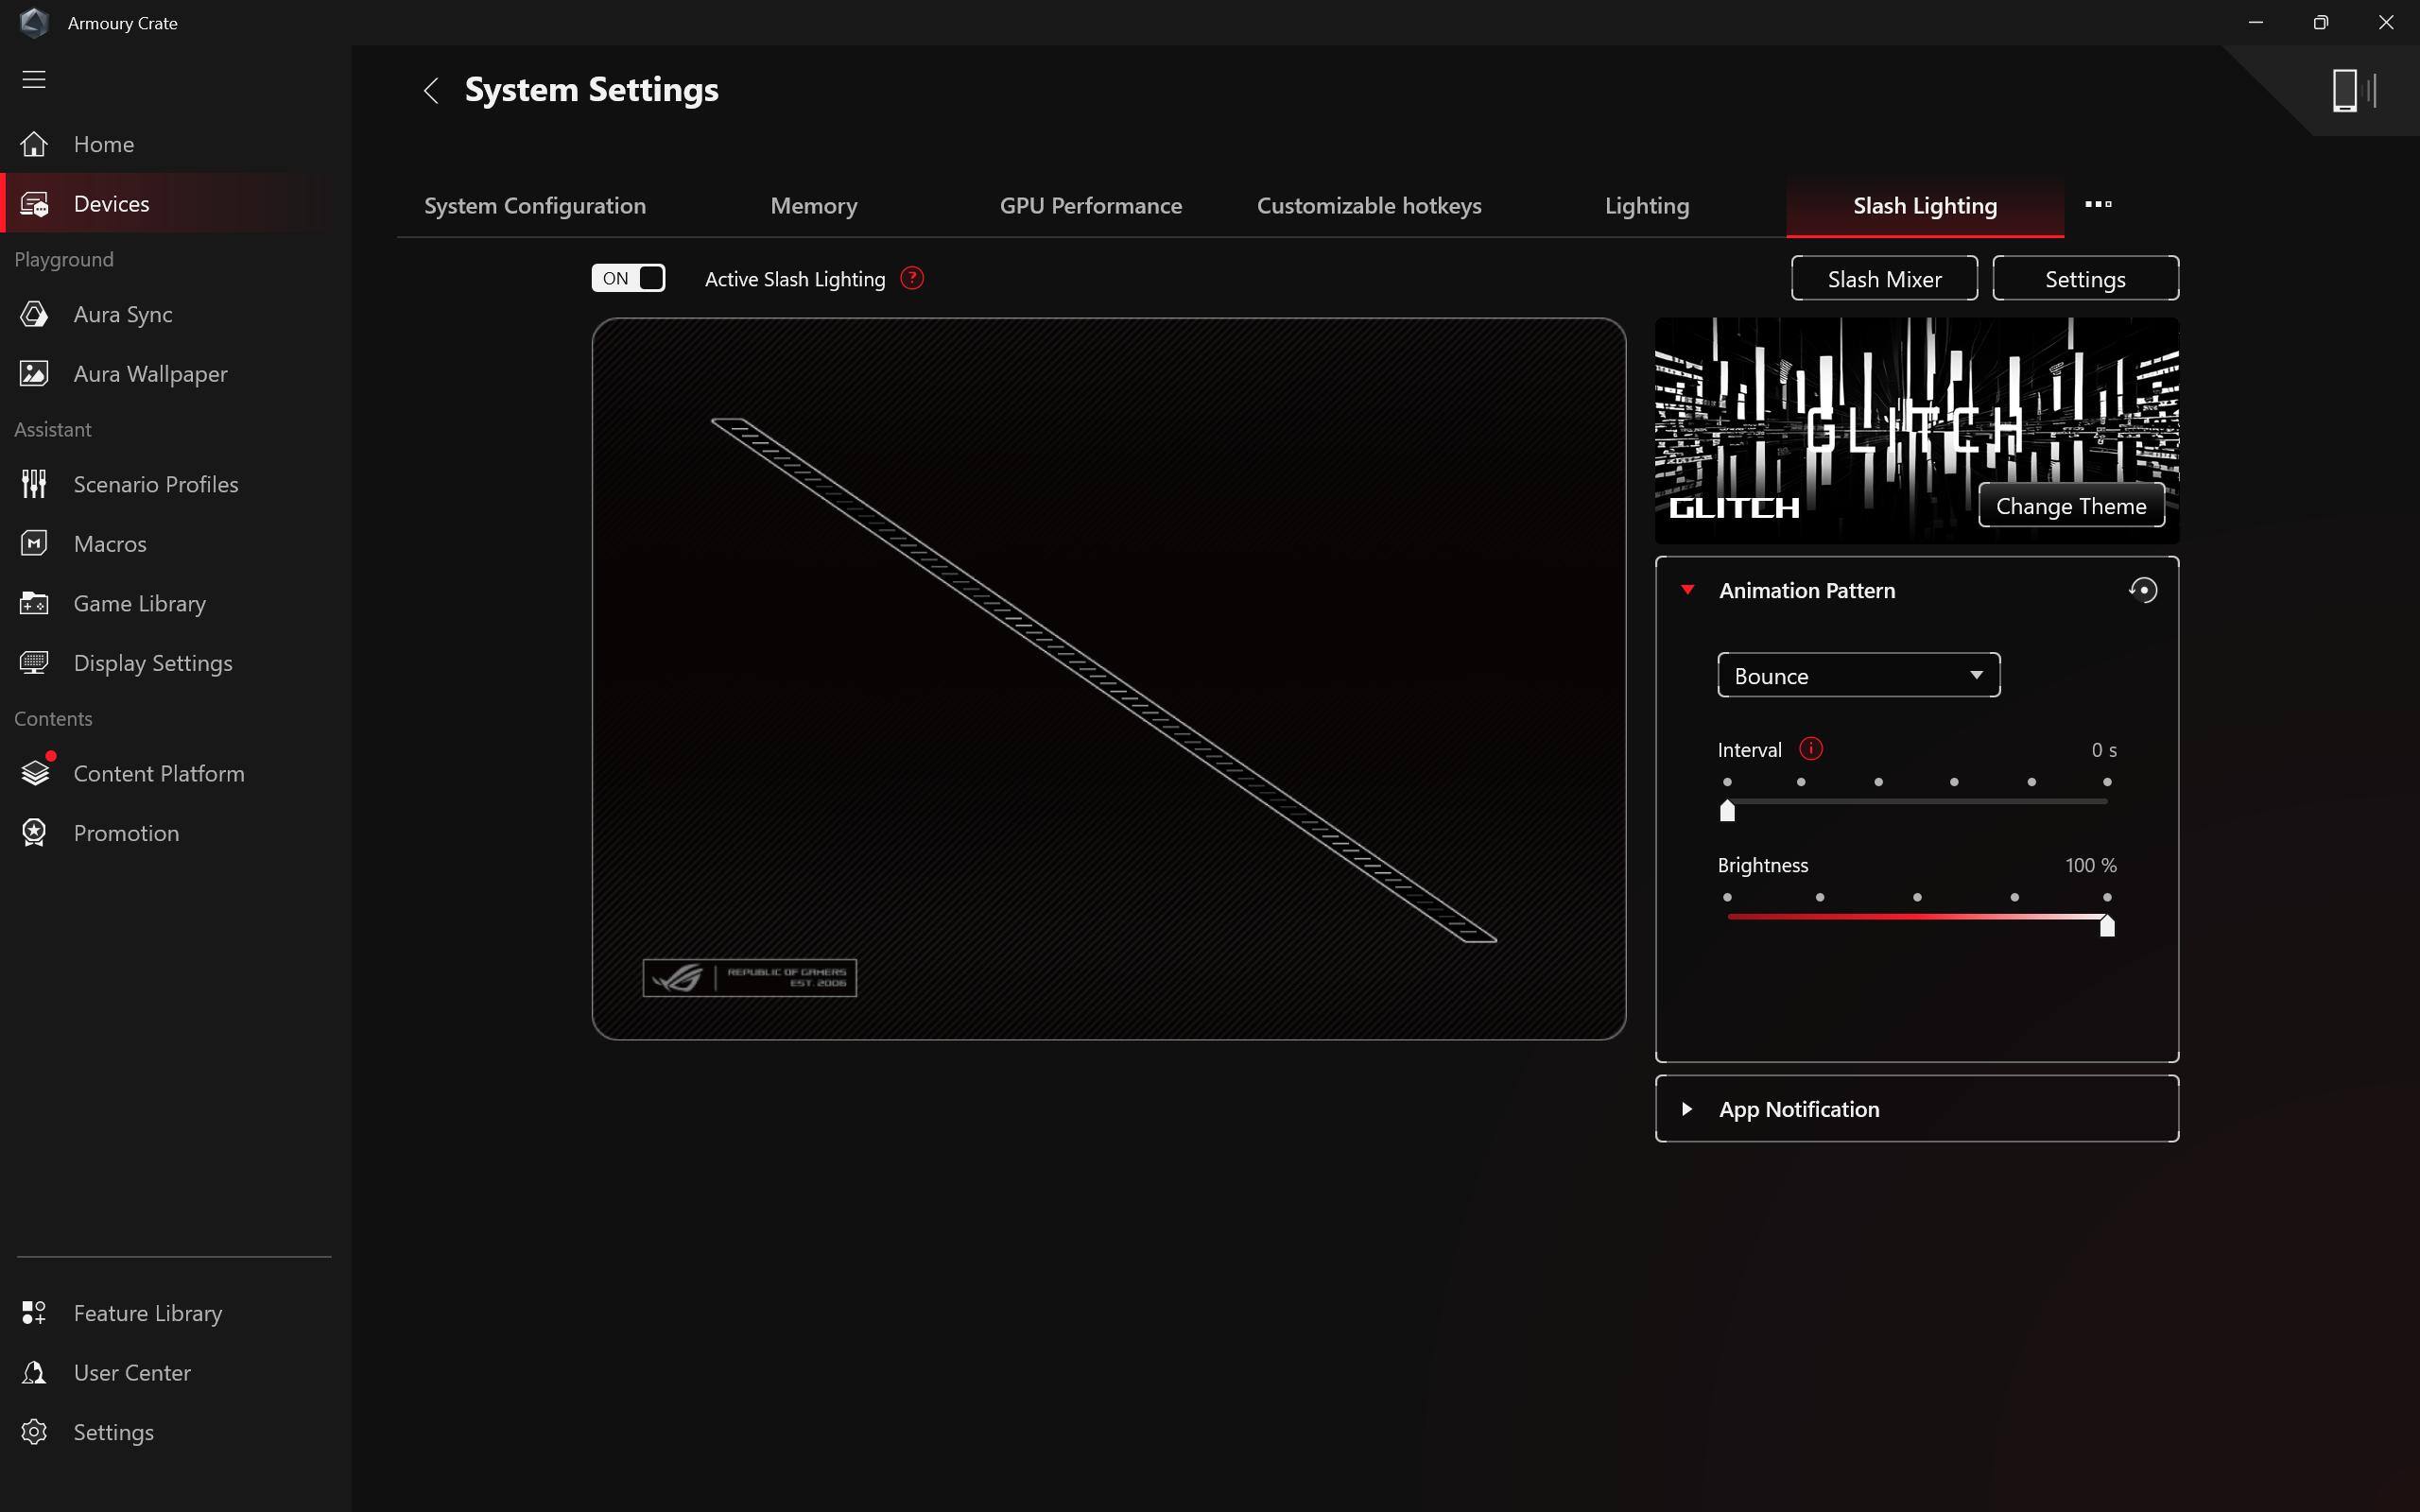The width and height of the screenshot is (2420, 1512).
Task: Click the "Playground" section label
Action: point(64,259)
